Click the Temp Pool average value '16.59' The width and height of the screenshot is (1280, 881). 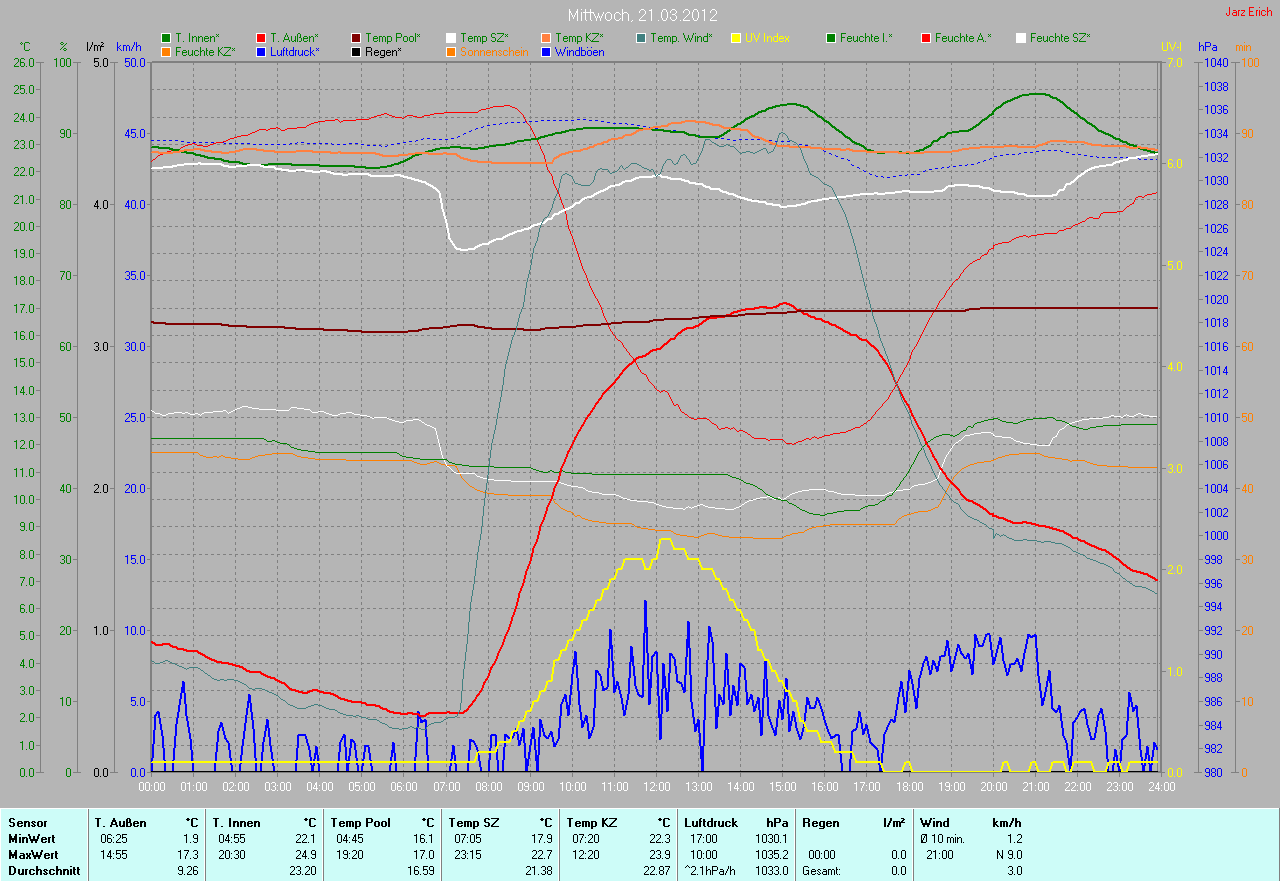click(x=422, y=871)
